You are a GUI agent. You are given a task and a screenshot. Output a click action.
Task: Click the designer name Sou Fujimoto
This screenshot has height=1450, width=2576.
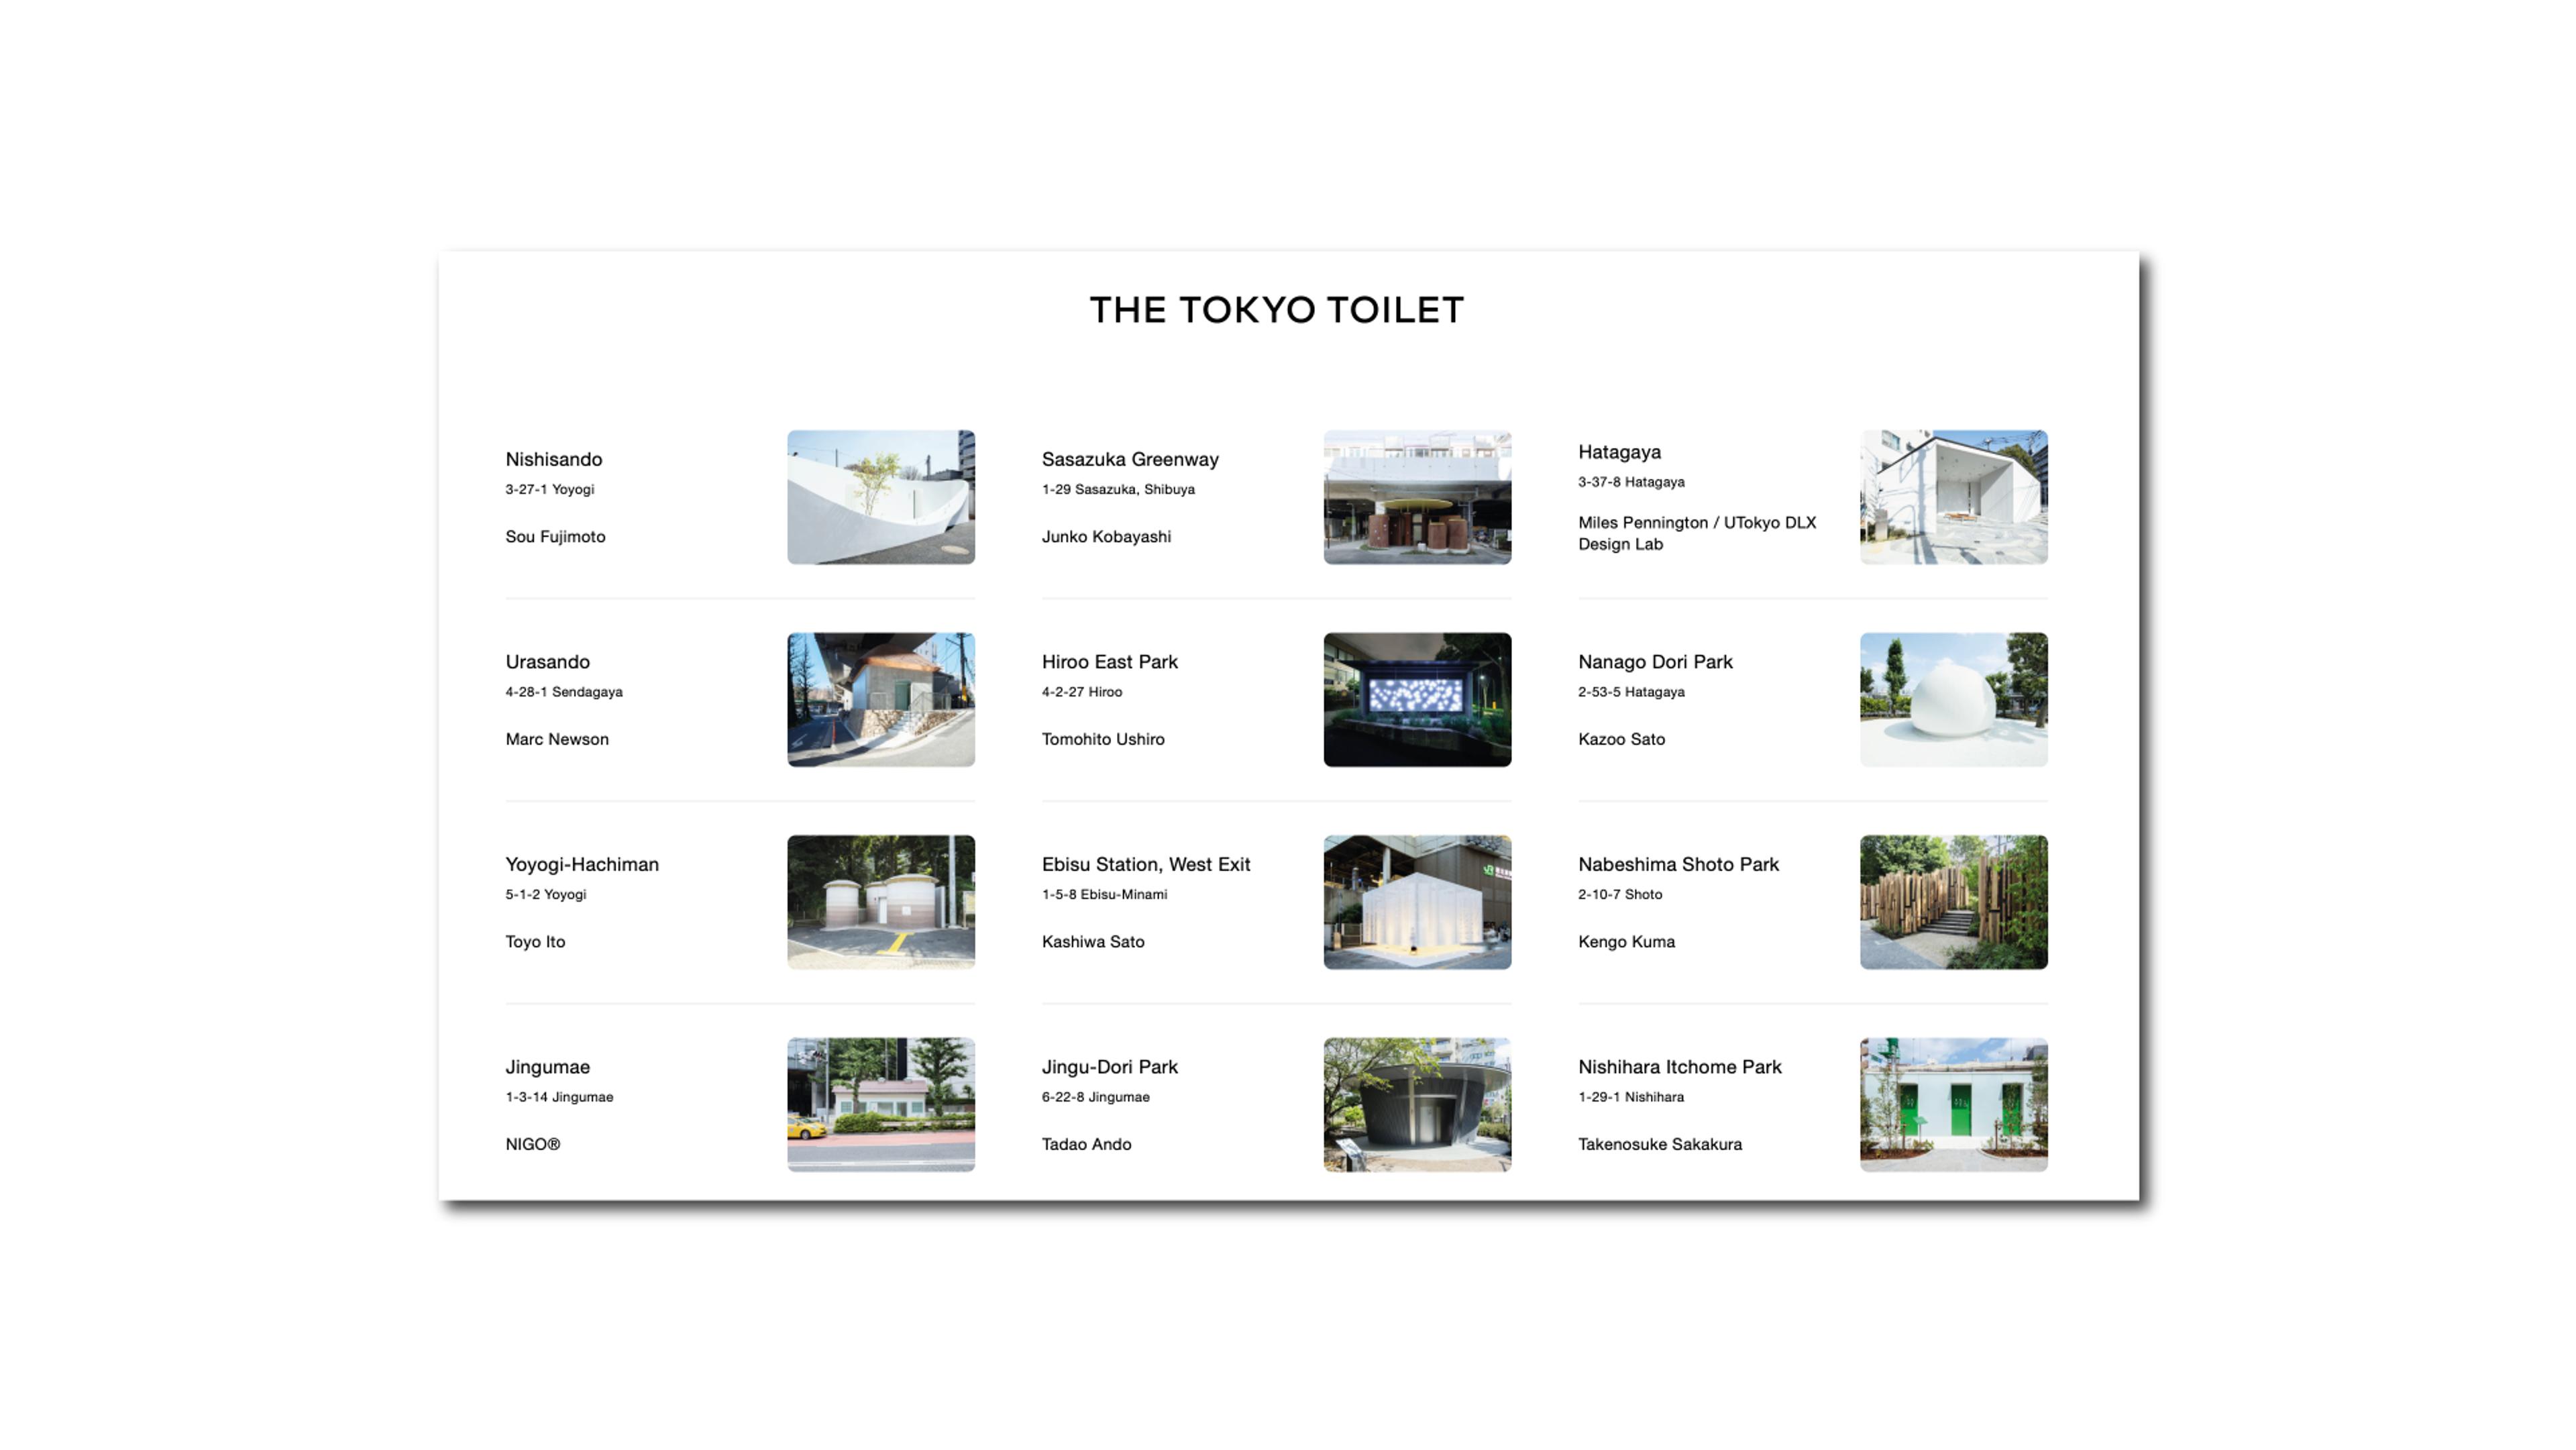click(555, 537)
